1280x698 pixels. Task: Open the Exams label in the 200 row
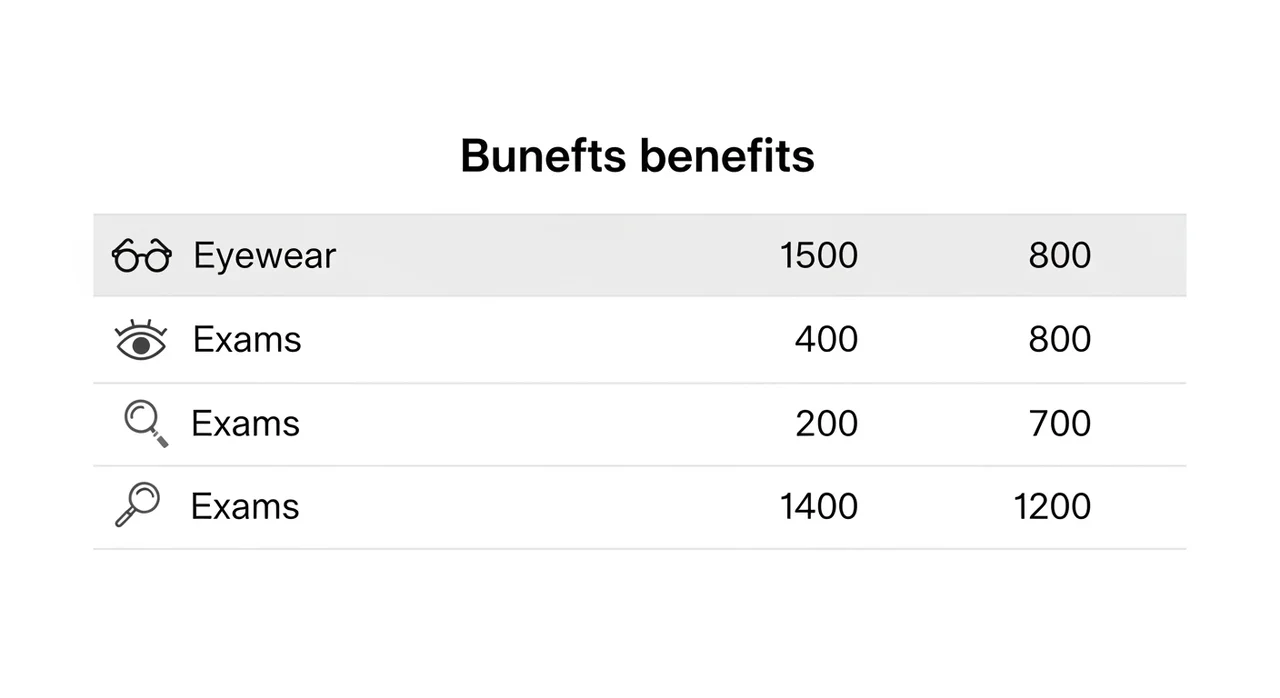tap(245, 424)
